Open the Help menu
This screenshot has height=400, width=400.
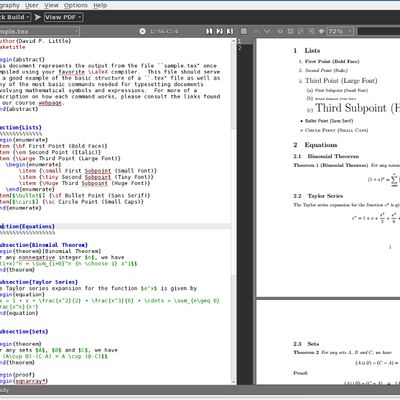[x=100, y=5]
